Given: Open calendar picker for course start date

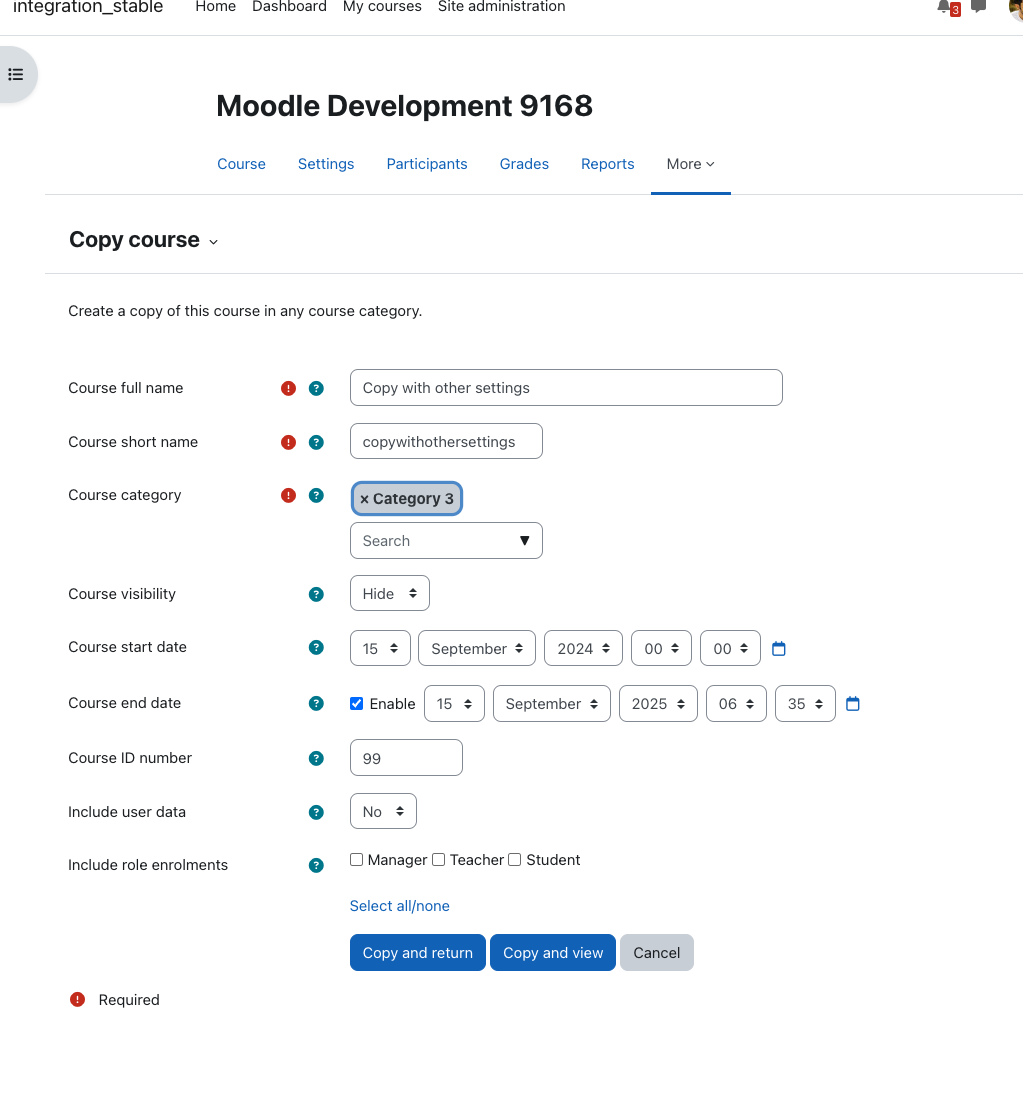Looking at the screenshot, I should (x=779, y=649).
